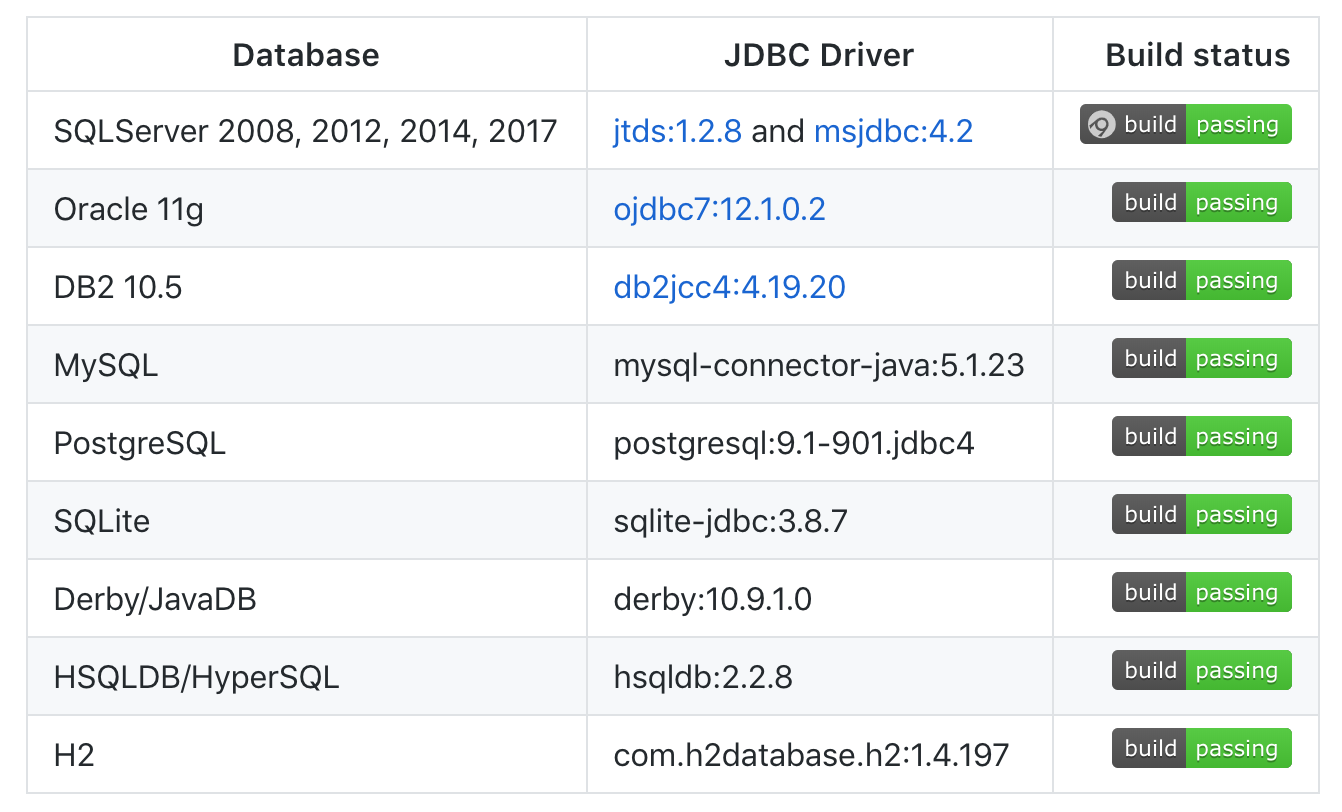Open the H2 build passing badge
Image resolution: width=1342 pixels, height=812 pixels.
point(1201,748)
